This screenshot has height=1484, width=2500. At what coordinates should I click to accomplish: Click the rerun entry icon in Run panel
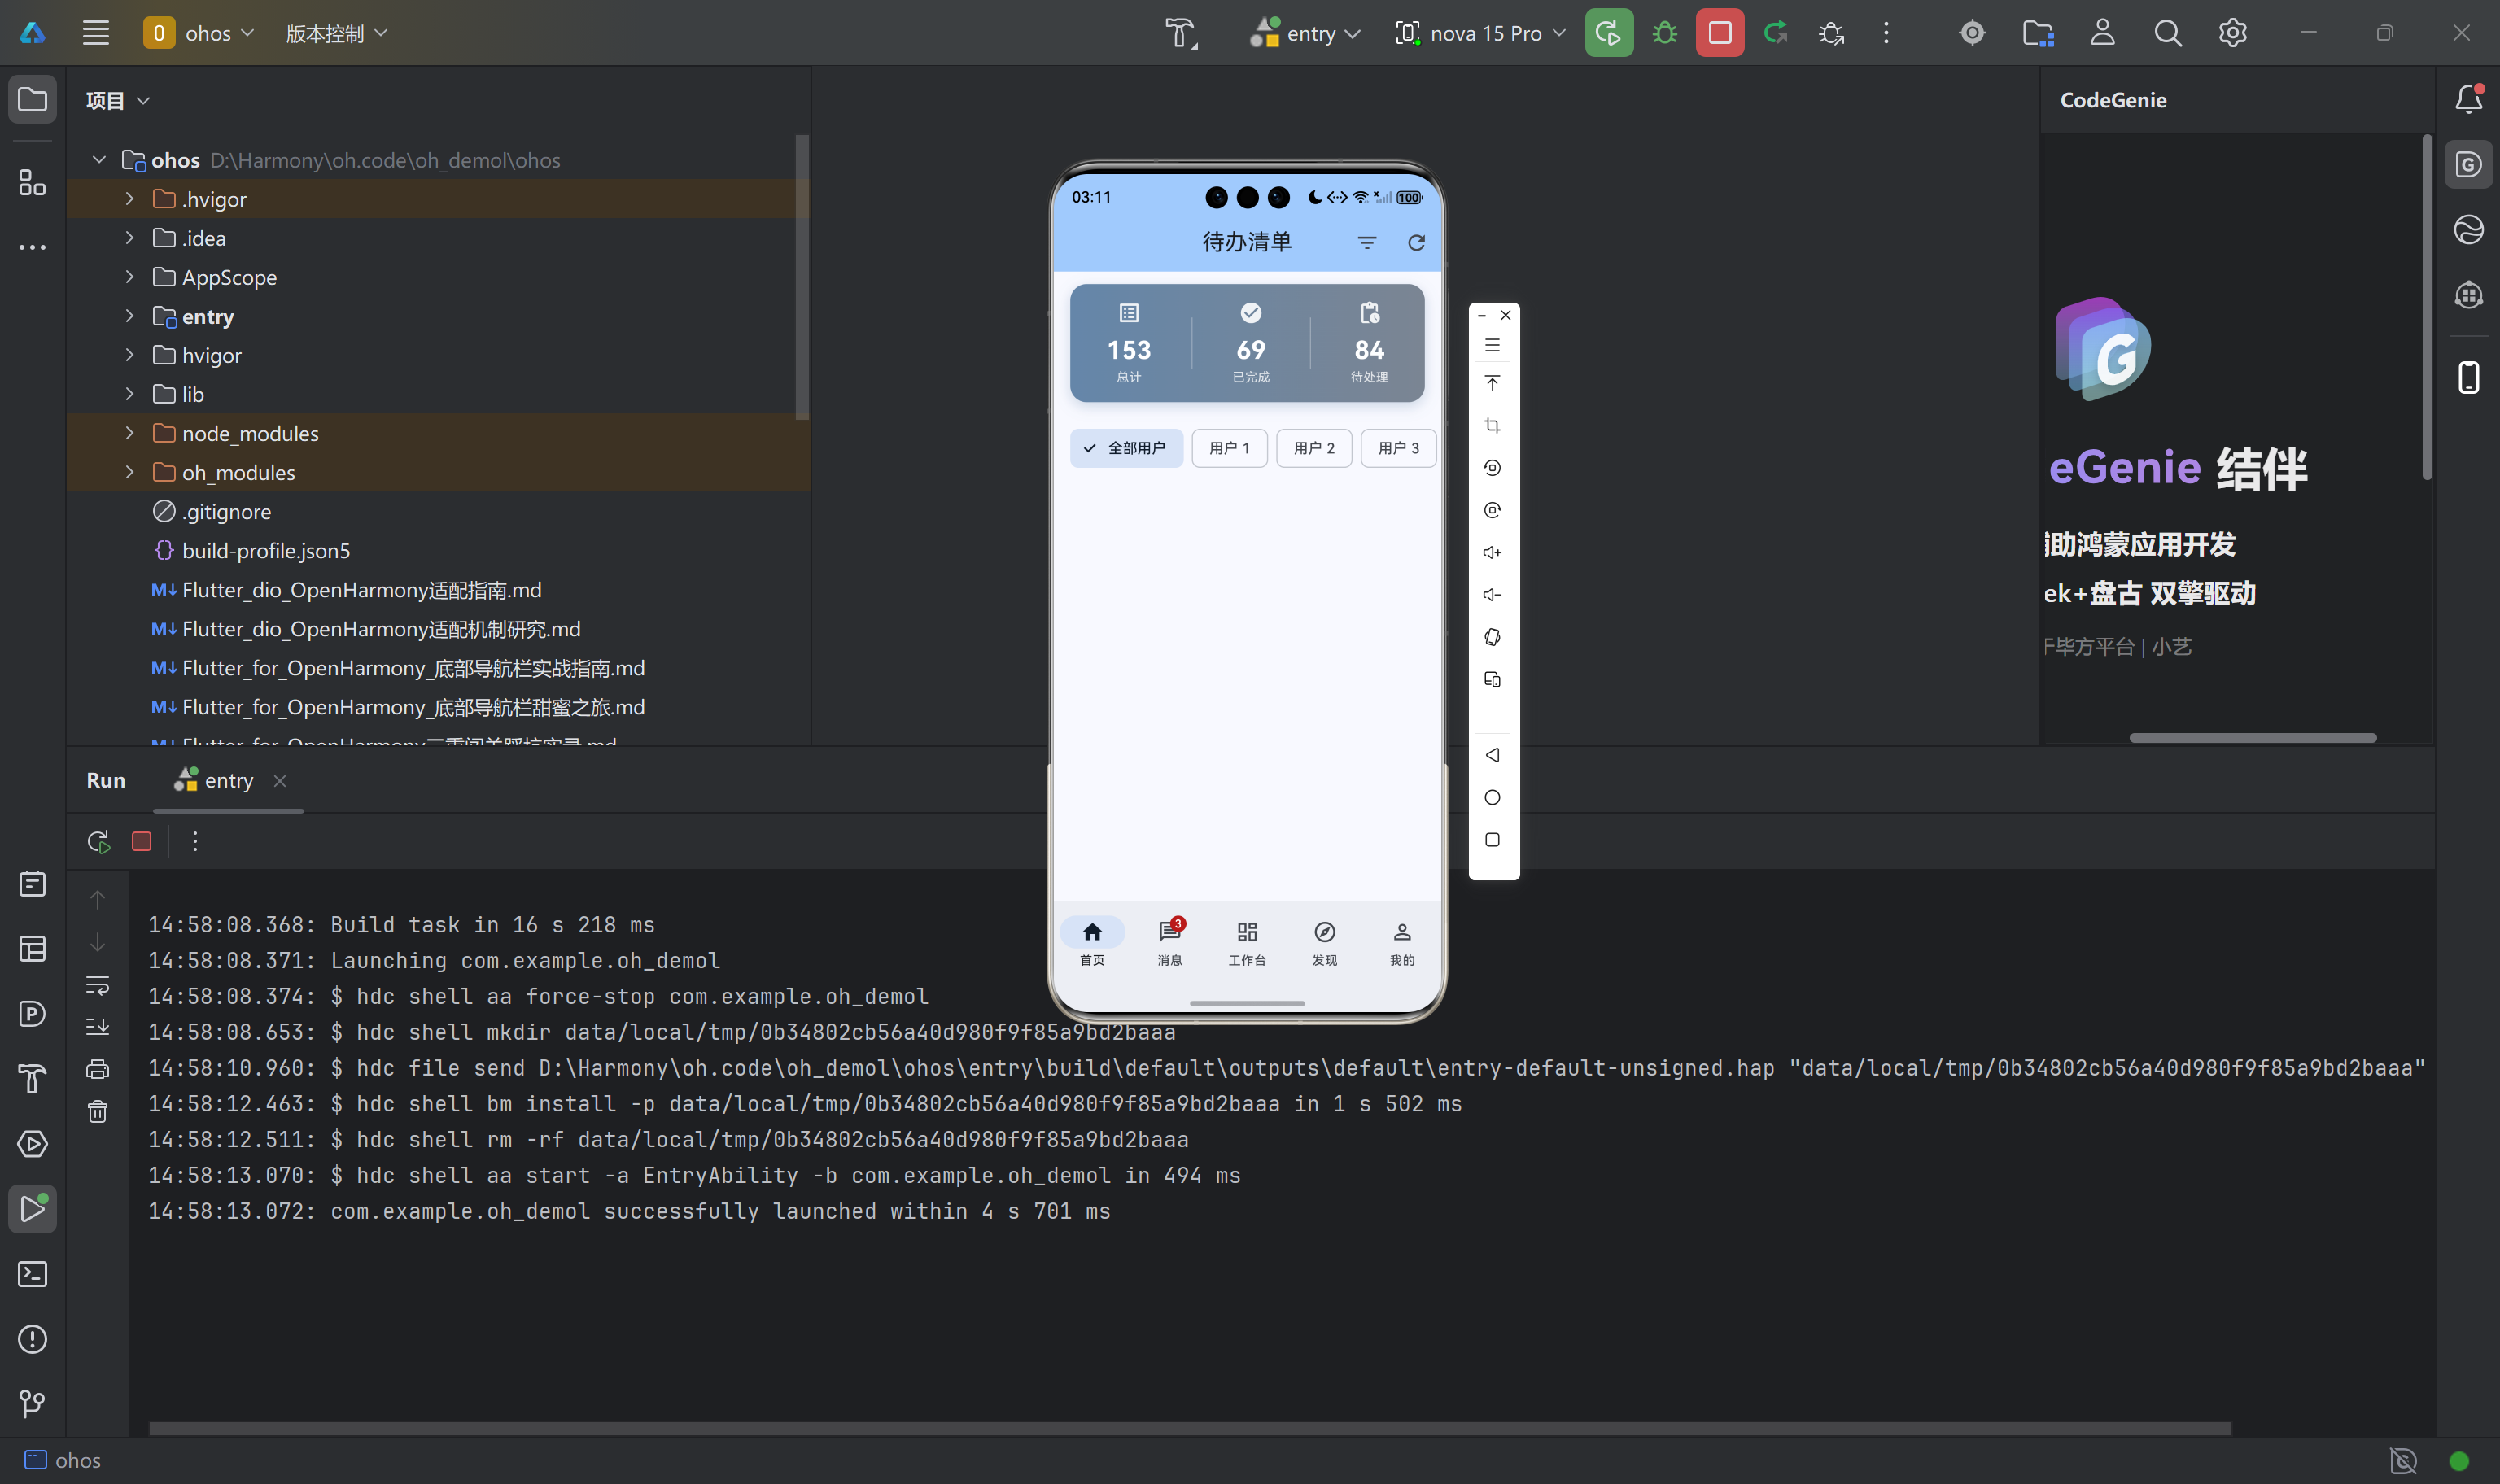tap(98, 842)
